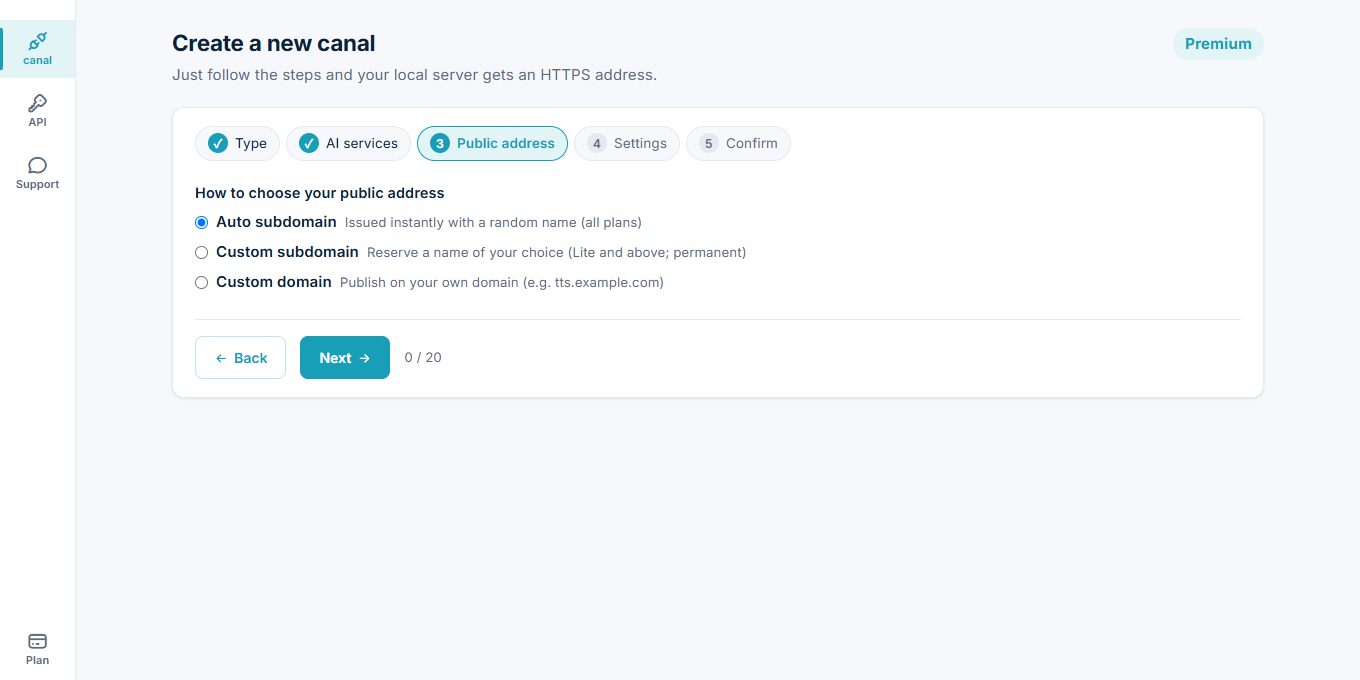This screenshot has height=680, width=1360.
Task: Select the Custom domain radio option
Action: (201, 282)
